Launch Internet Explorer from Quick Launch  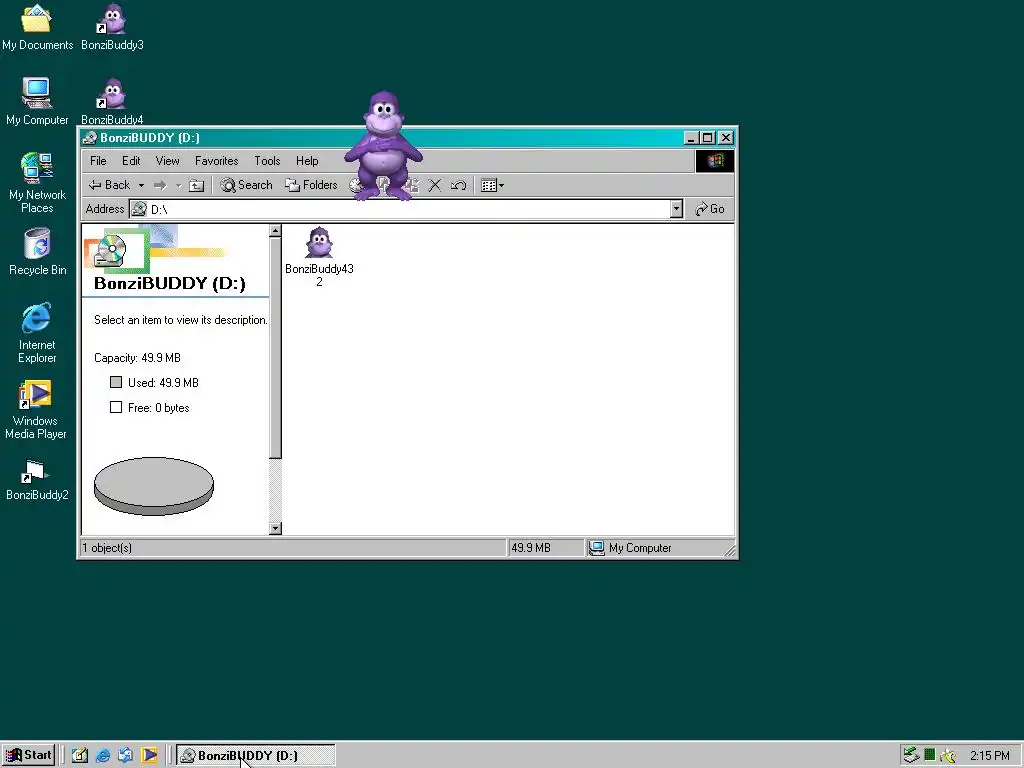103,756
